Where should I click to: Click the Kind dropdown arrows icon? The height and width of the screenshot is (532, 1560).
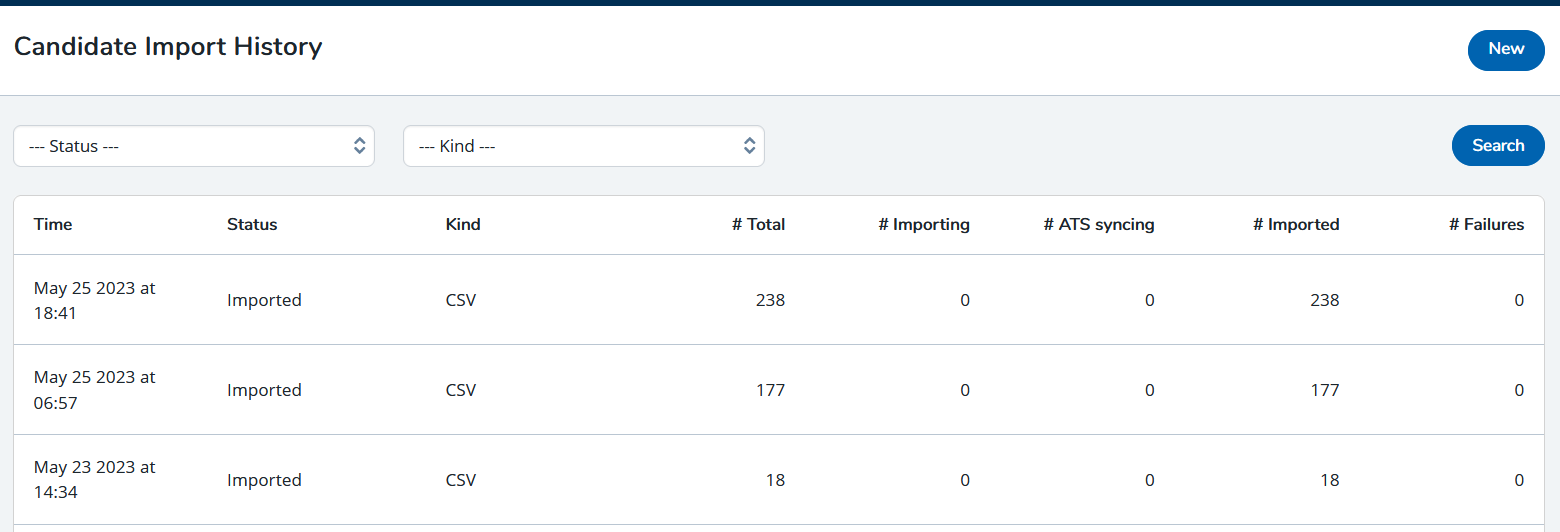(x=749, y=146)
